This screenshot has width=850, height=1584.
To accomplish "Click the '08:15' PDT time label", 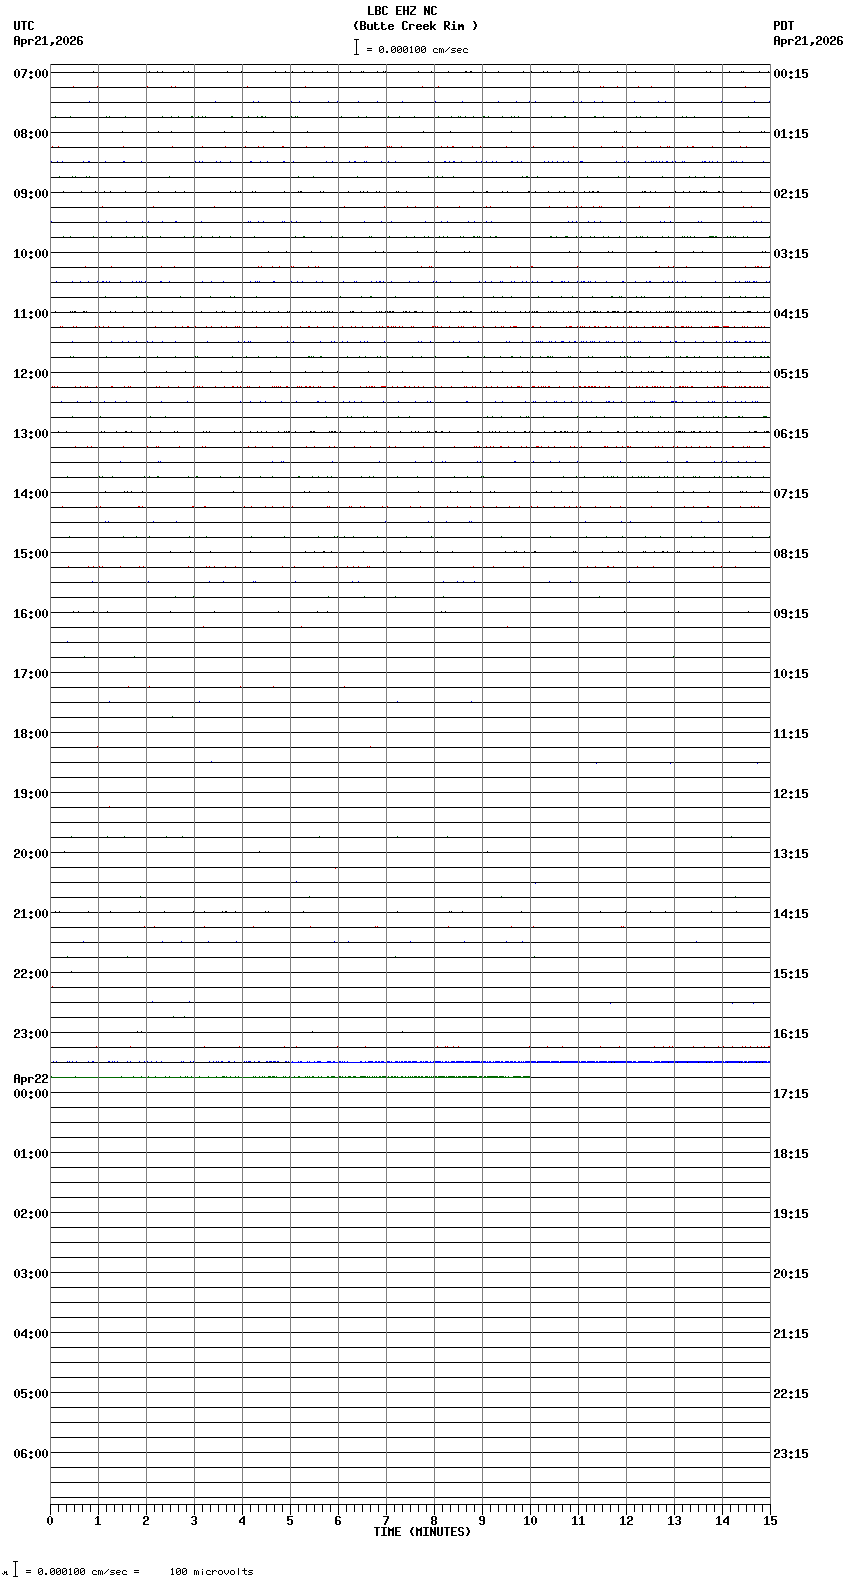I will 791,554.
